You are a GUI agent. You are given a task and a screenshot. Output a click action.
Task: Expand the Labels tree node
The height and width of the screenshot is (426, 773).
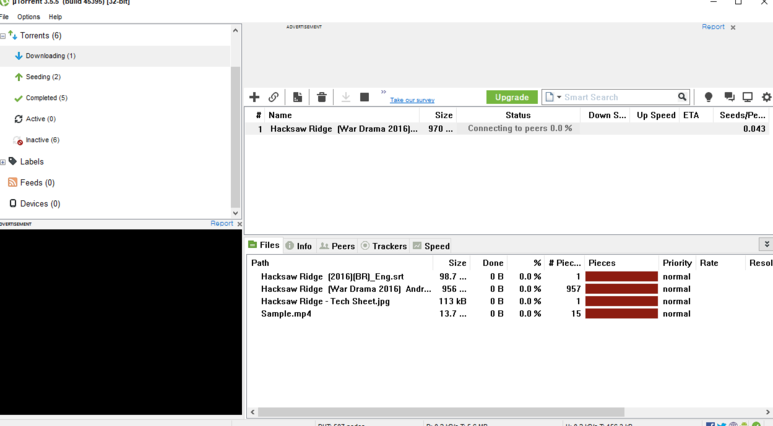3,162
